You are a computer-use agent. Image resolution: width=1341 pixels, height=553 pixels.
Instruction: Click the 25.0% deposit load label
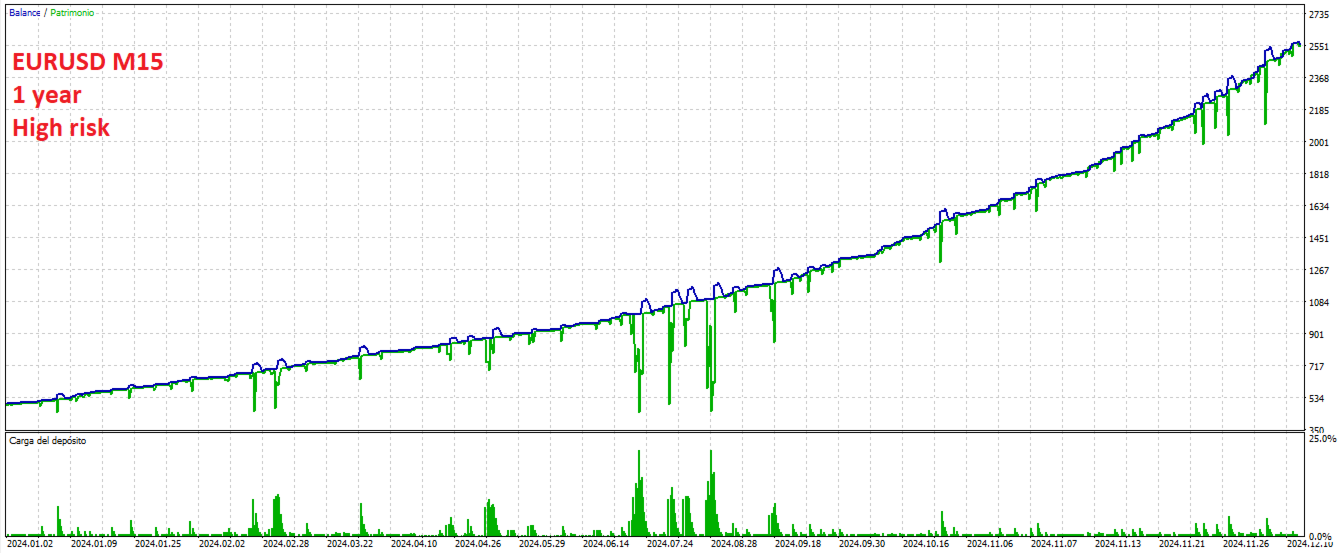1322,439
